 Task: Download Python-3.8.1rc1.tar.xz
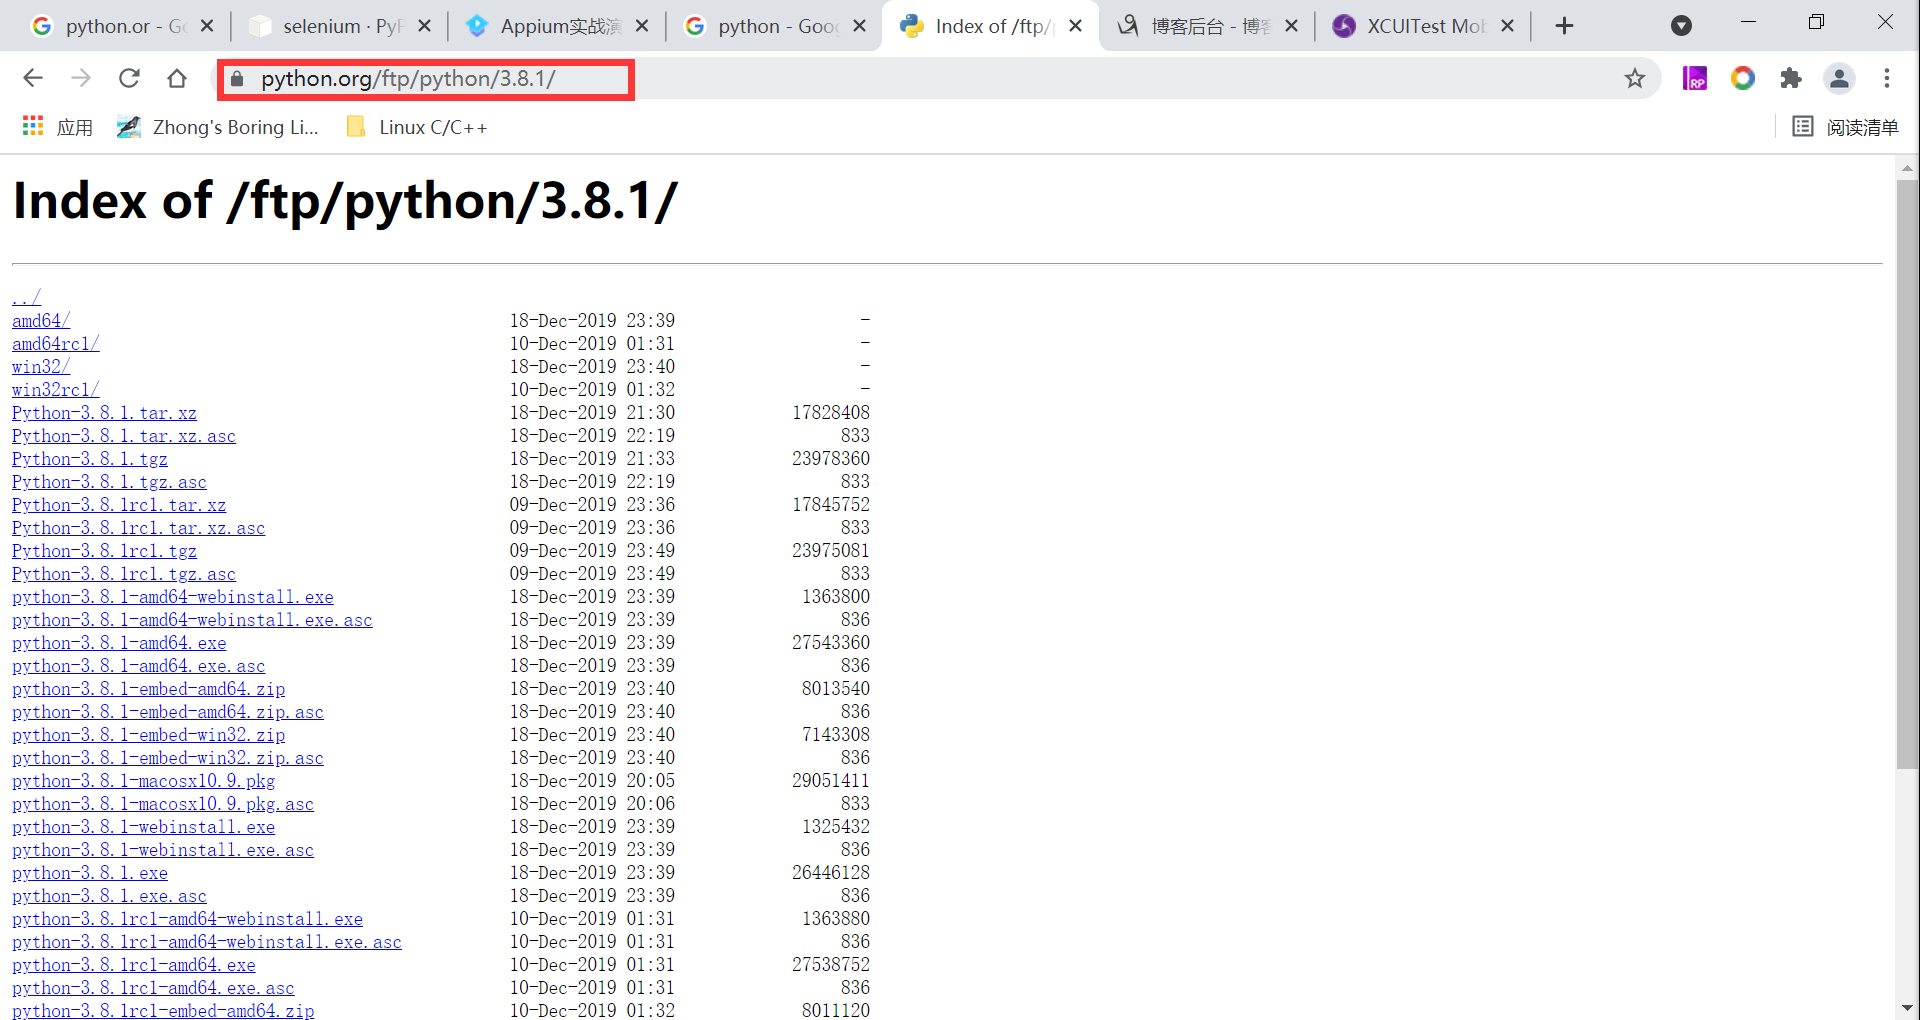pyautogui.click(x=119, y=504)
